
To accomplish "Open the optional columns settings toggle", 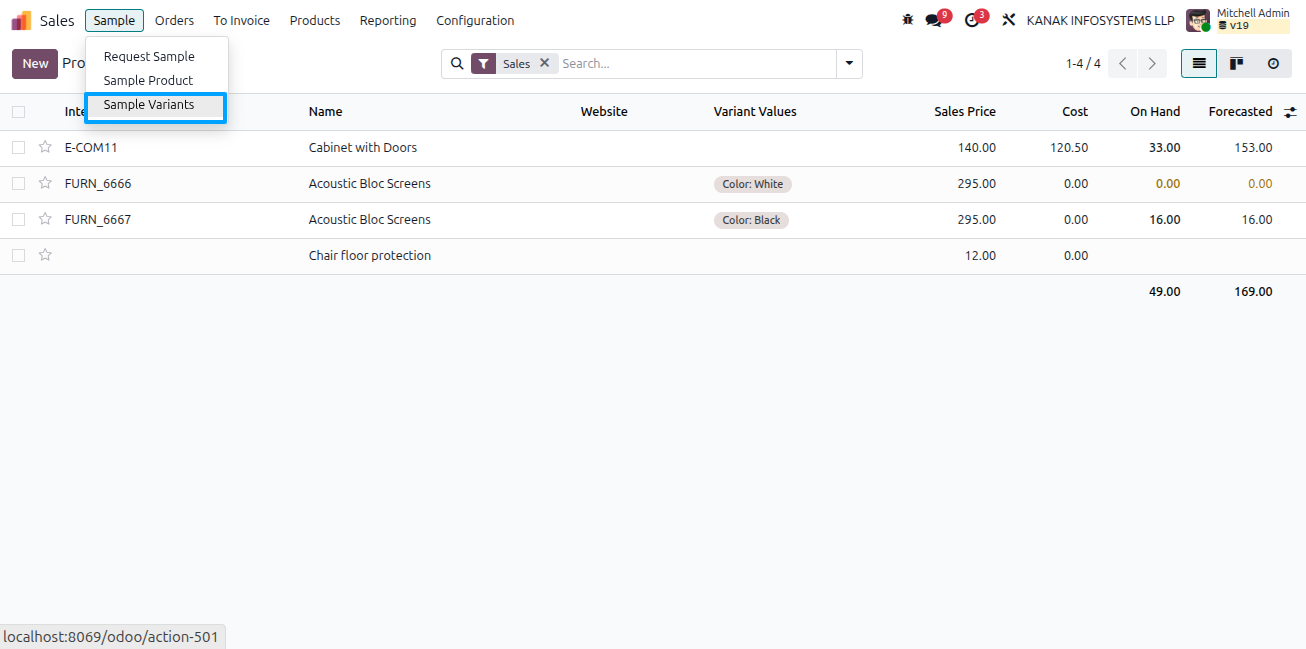I will click(x=1290, y=112).
